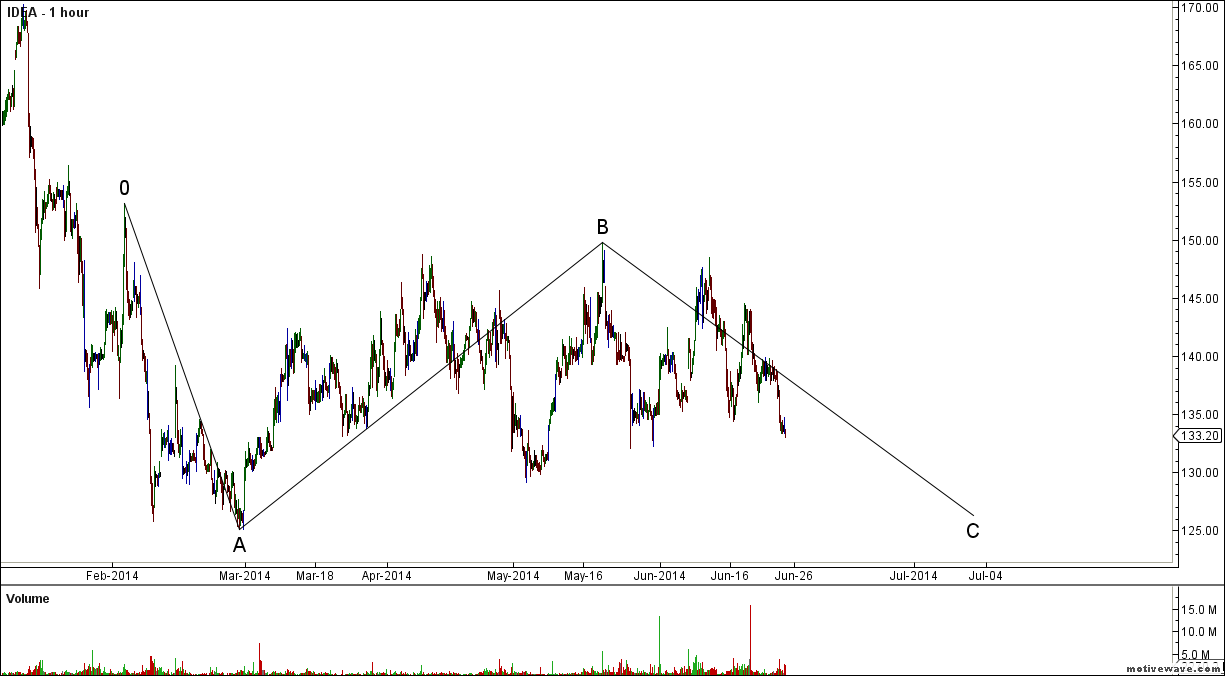Click the "IDEA - 1 hour" chart title
1225x676 pixels.
pos(48,13)
